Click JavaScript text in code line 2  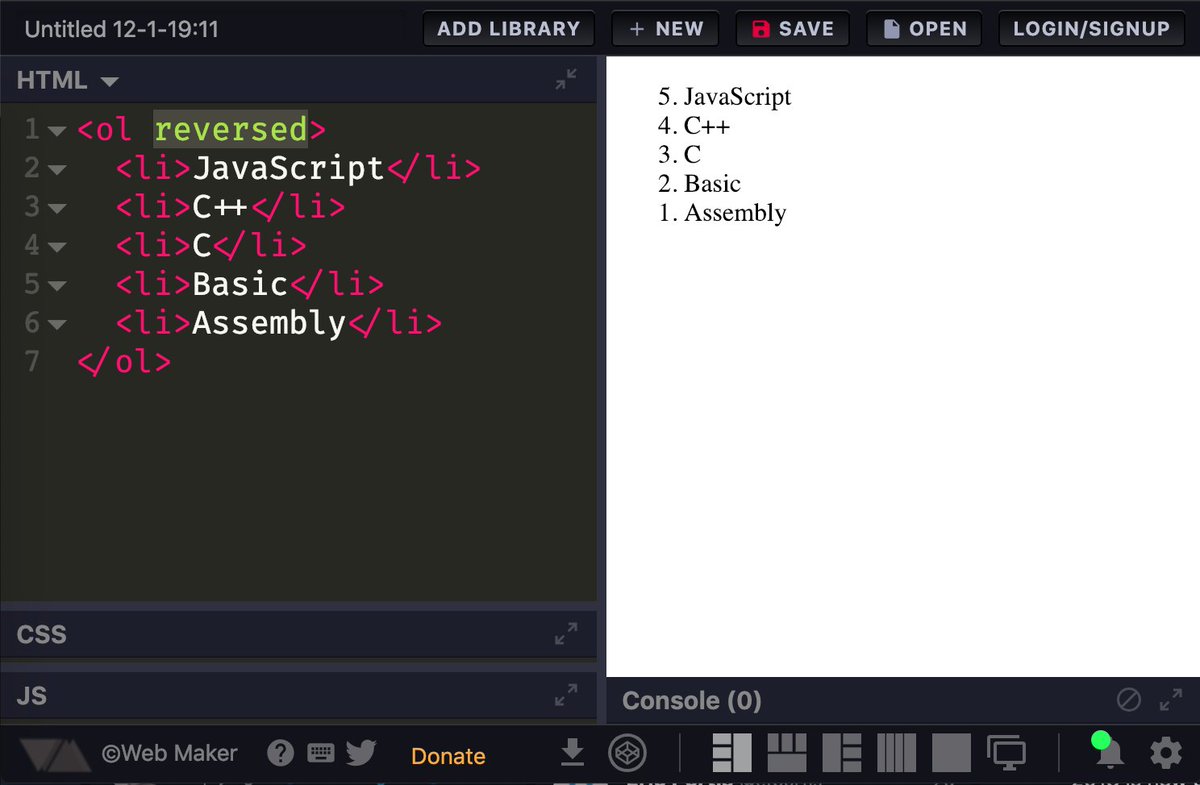point(288,168)
